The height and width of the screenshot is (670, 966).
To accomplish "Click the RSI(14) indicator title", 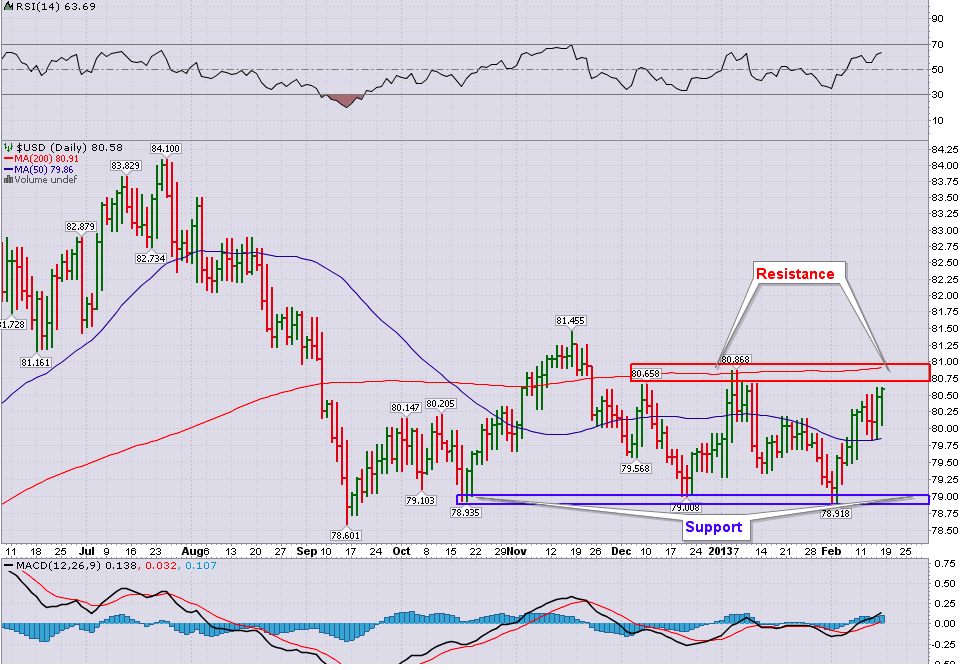I will (x=28, y=9).
